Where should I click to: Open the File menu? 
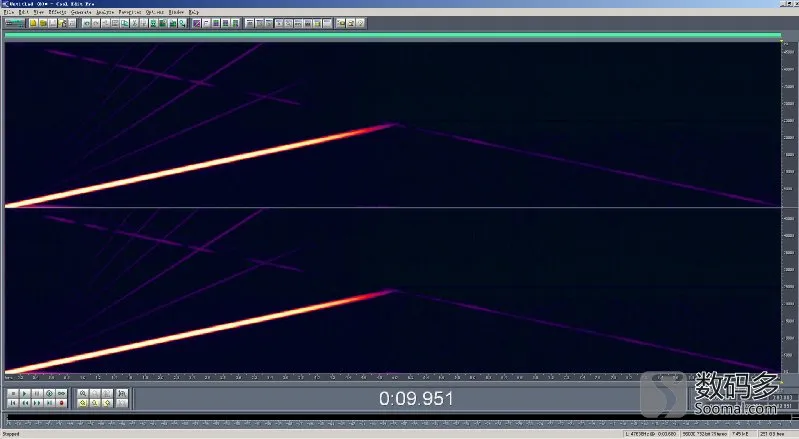coord(9,11)
